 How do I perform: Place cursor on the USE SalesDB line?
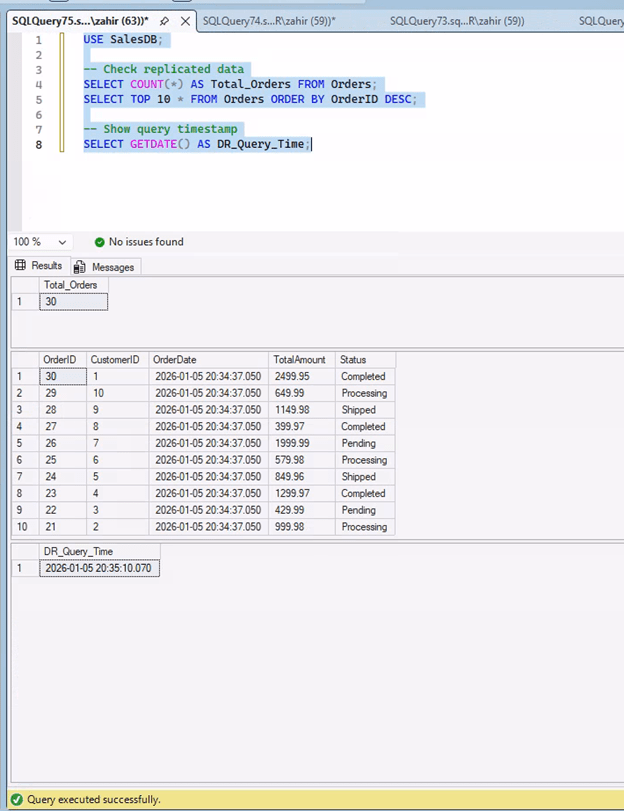pyautogui.click(x=123, y=39)
